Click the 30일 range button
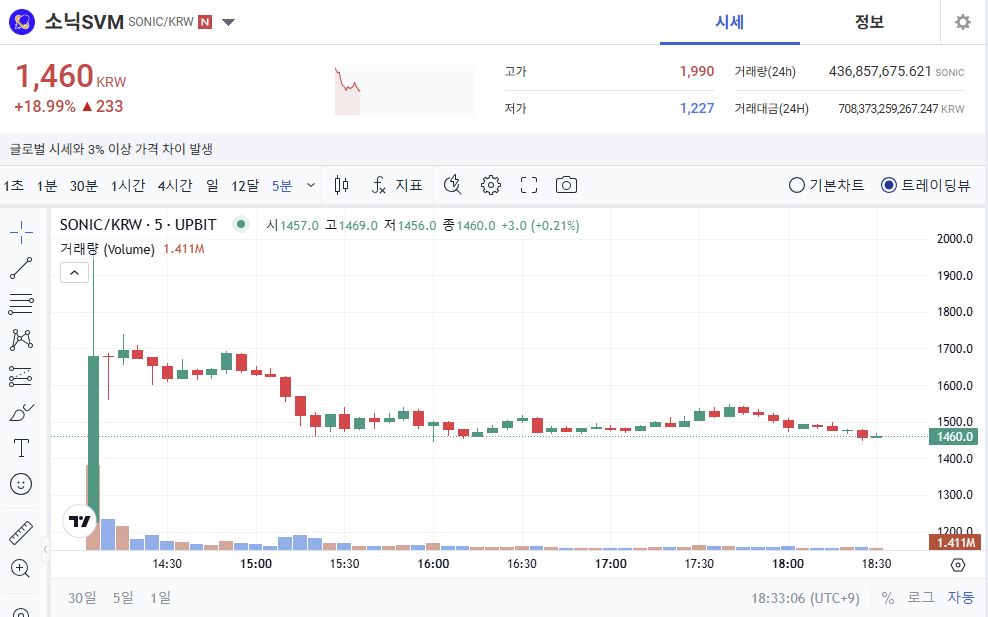This screenshot has height=617, width=988. (81, 597)
